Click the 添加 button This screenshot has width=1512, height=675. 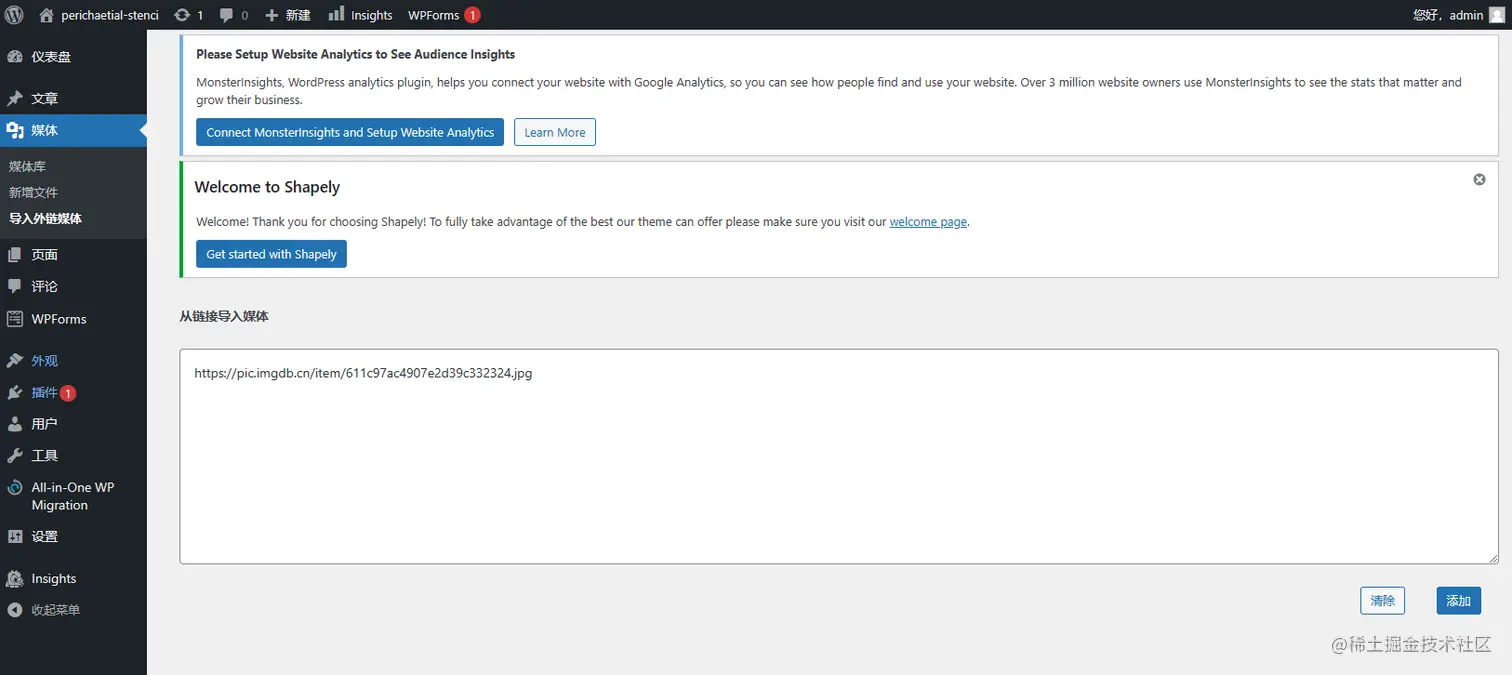coord(1459,600)
